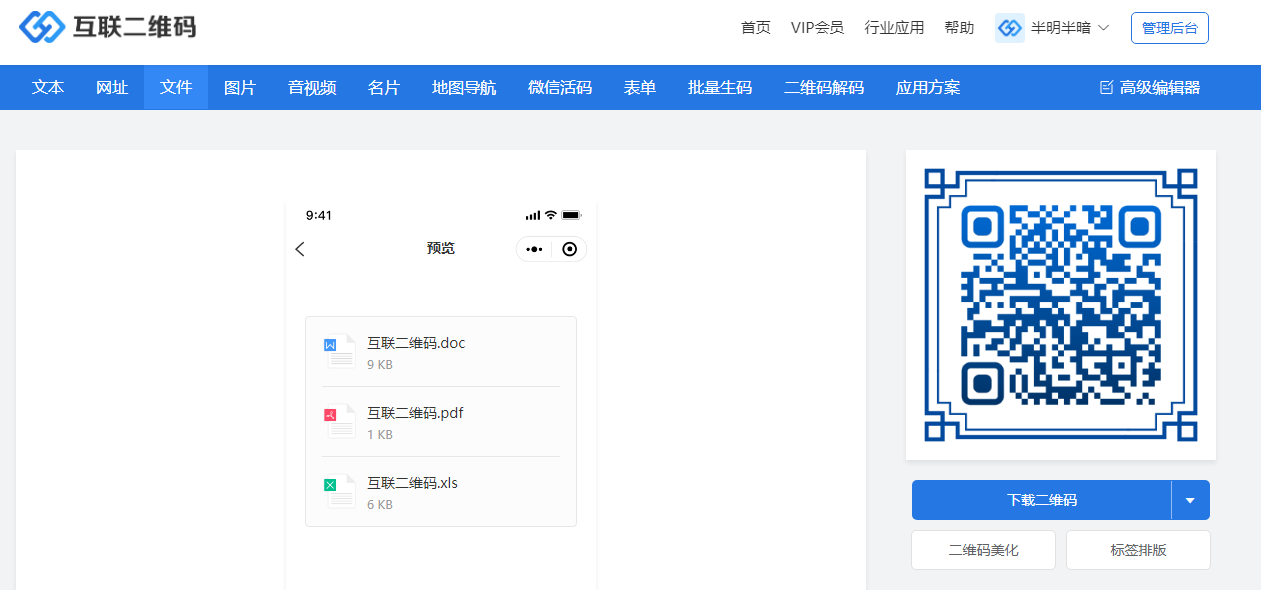The height and width of the screenshot is (590, 1261).
Task: Click the 二维码美化 button
Action: 983,550
